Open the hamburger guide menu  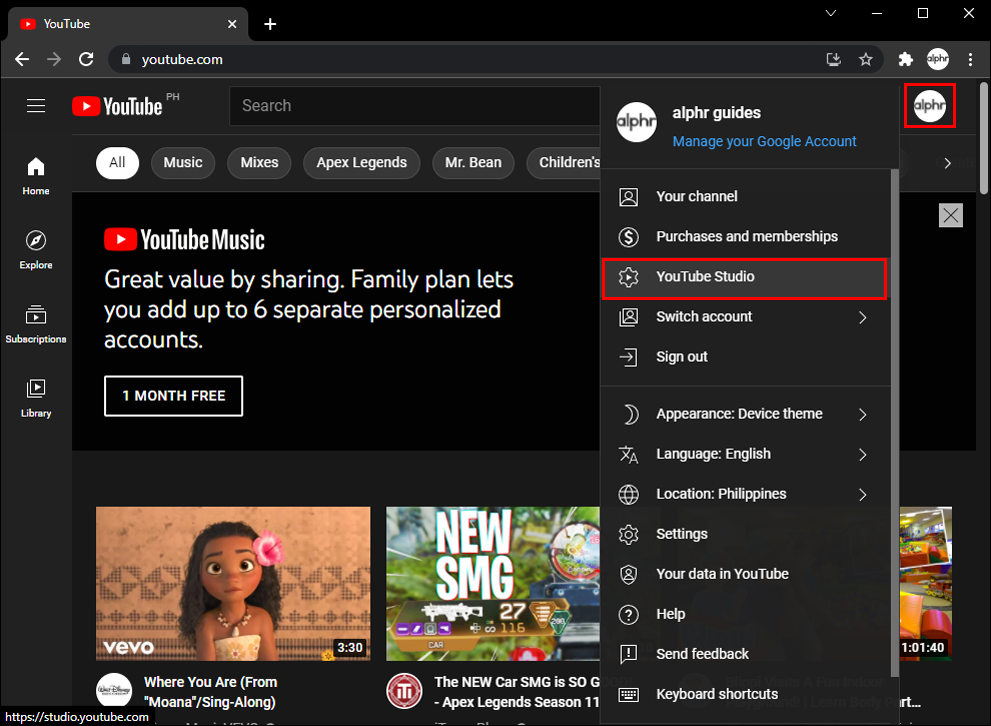(x=36, y=106)
